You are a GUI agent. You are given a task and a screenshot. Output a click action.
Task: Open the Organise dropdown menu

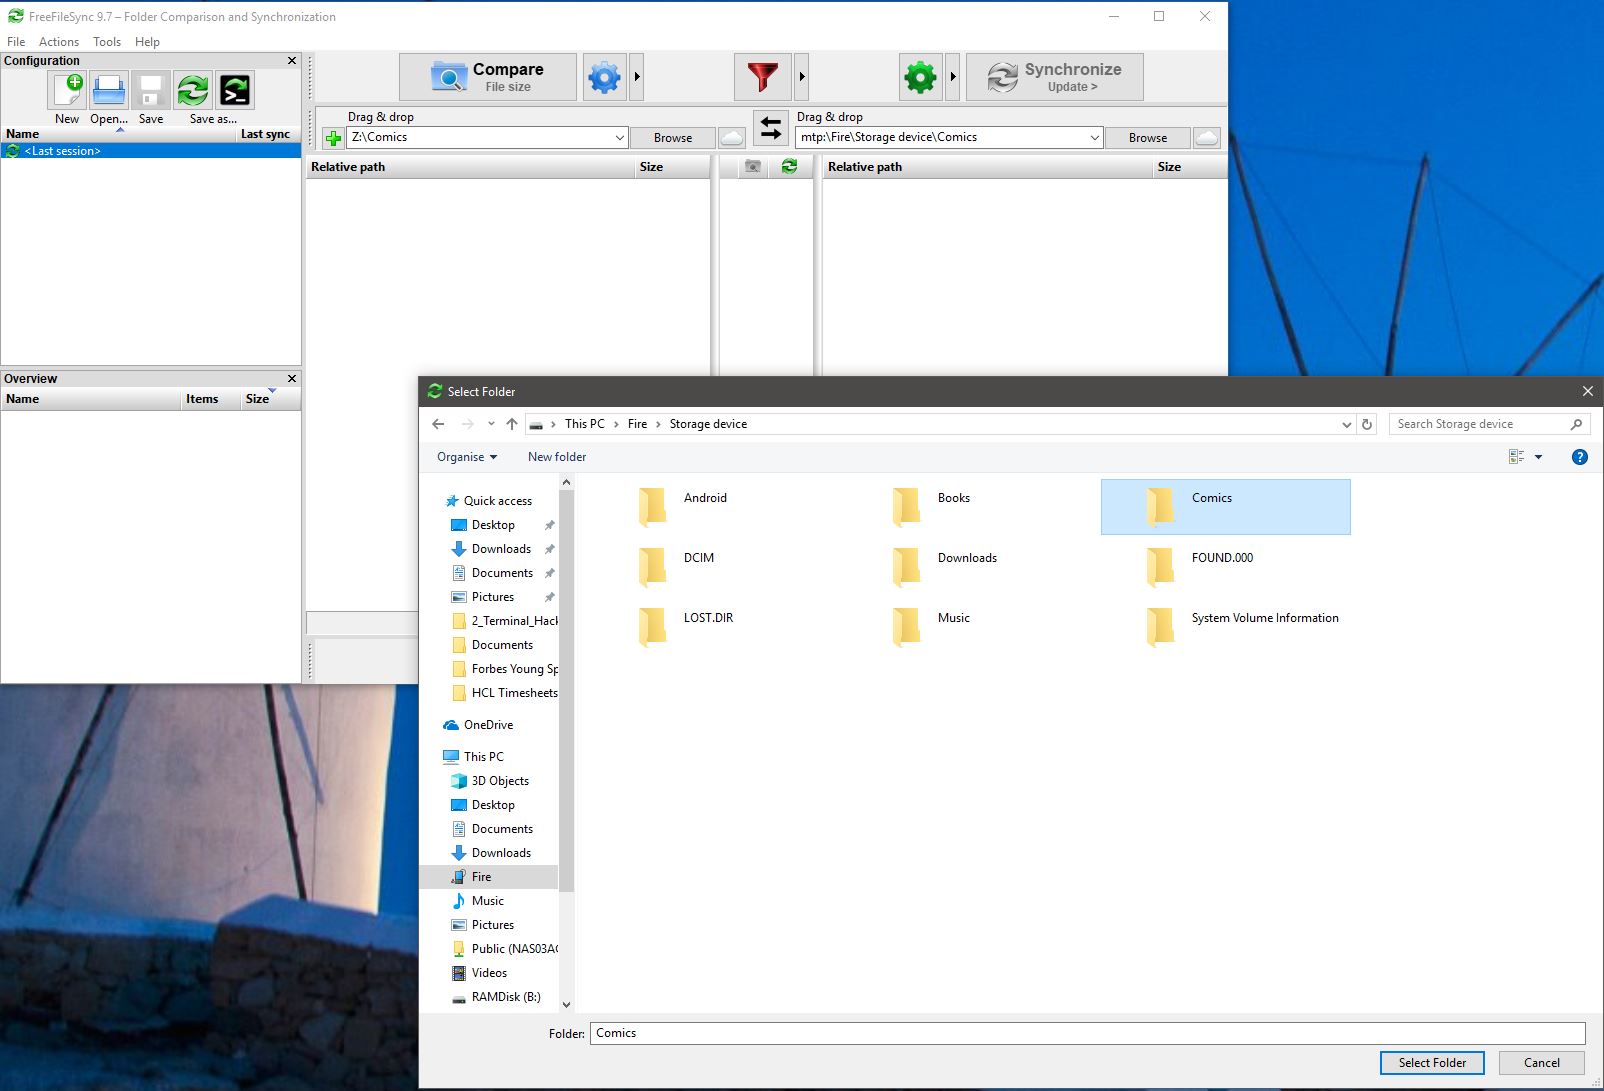tap(467, 457)
